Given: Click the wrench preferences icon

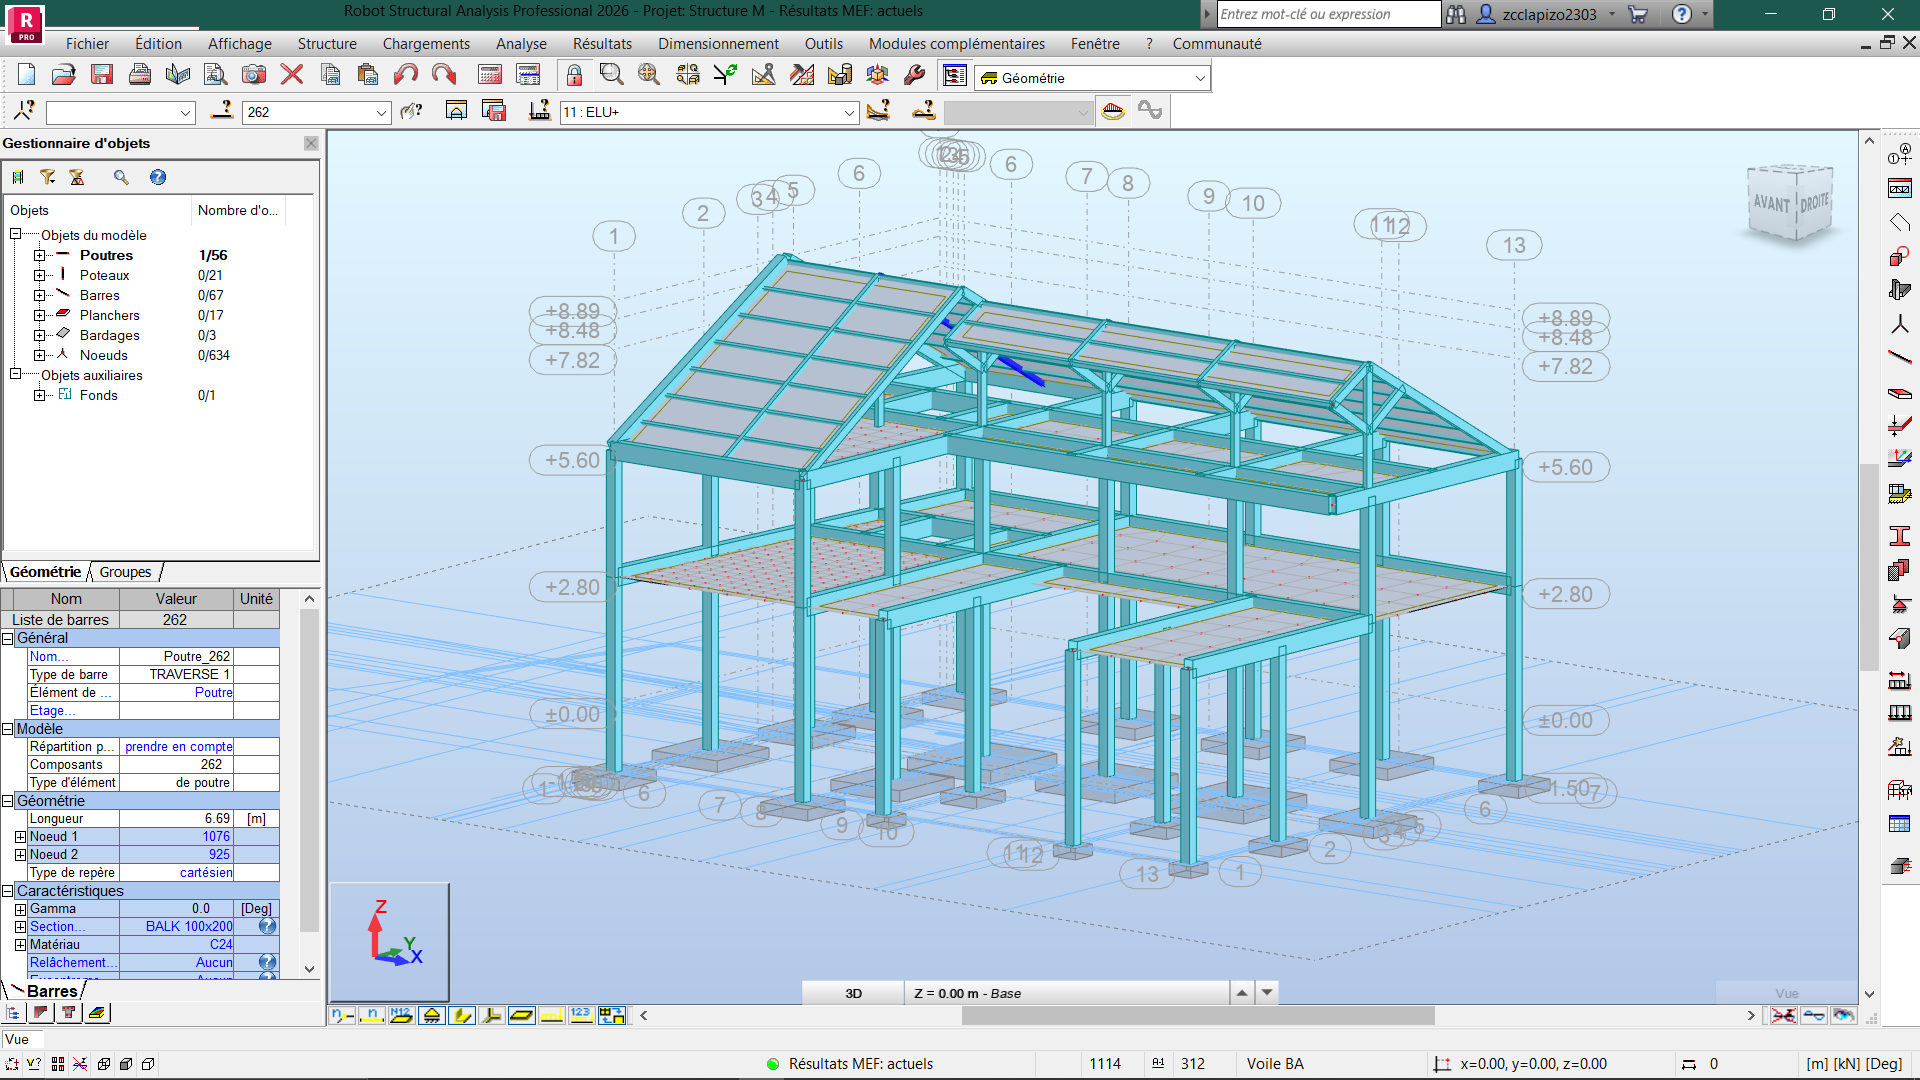Looking at the screenshot, I should pyautogui.click(x=914, y=75).
